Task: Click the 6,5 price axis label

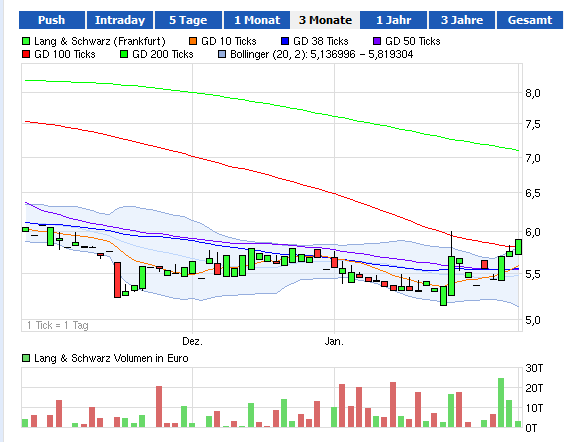Action: (x=533, y=193)
